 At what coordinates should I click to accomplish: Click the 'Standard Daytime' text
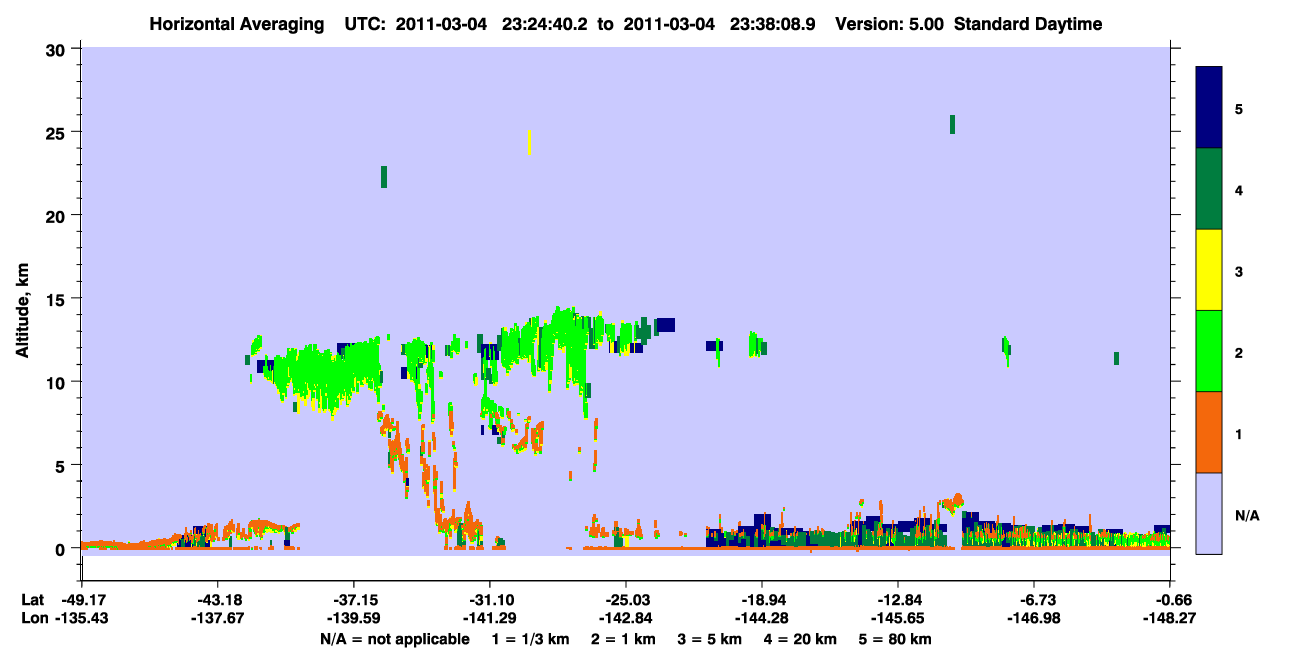pos(1028,24)
